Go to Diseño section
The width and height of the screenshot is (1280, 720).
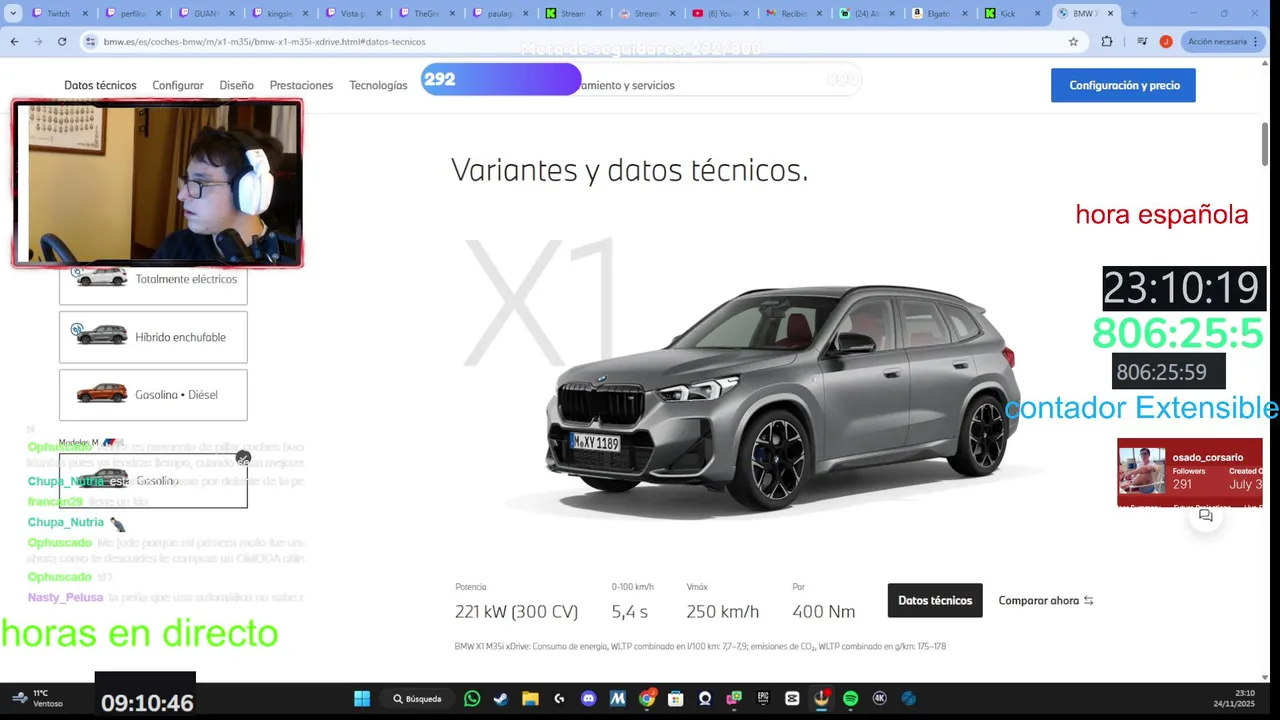(x=237, y=85)
